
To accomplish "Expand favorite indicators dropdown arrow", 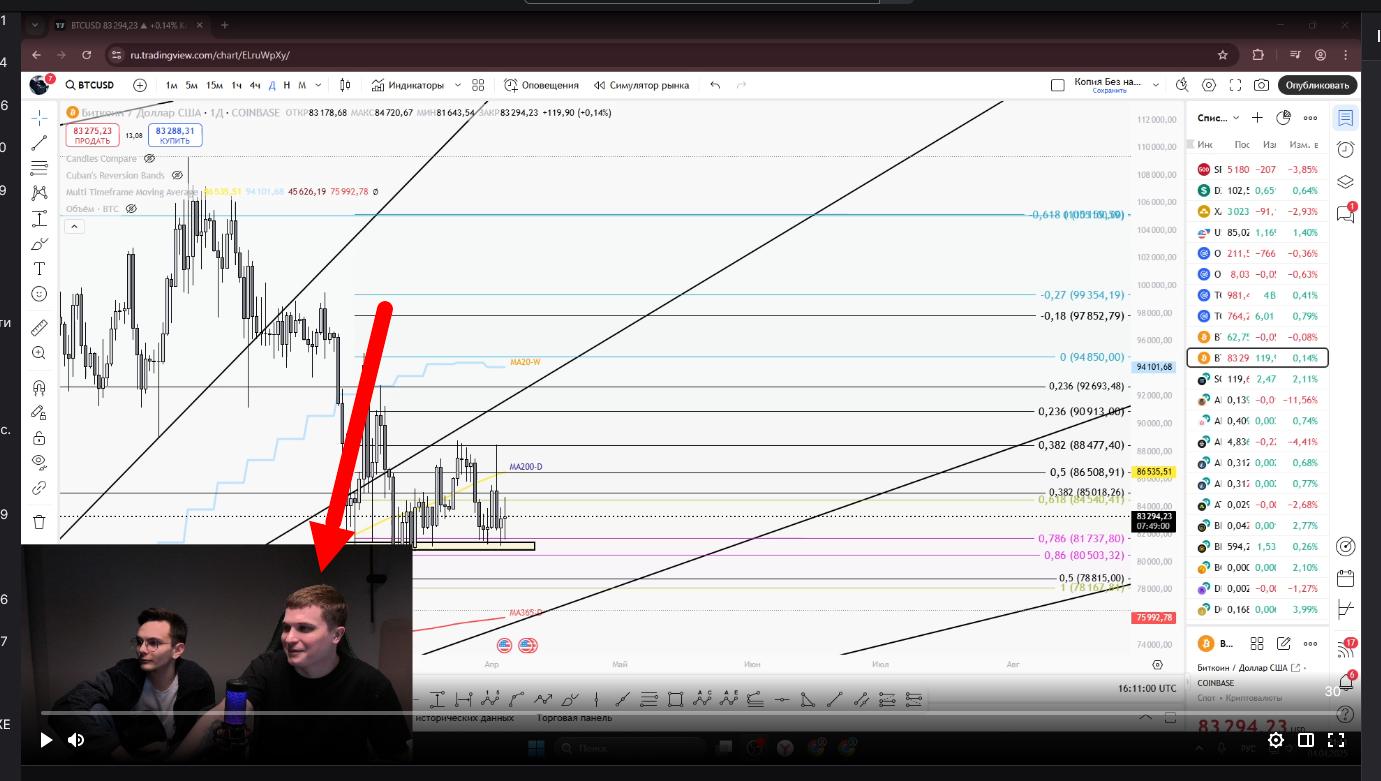I will (x=457, y=85).
